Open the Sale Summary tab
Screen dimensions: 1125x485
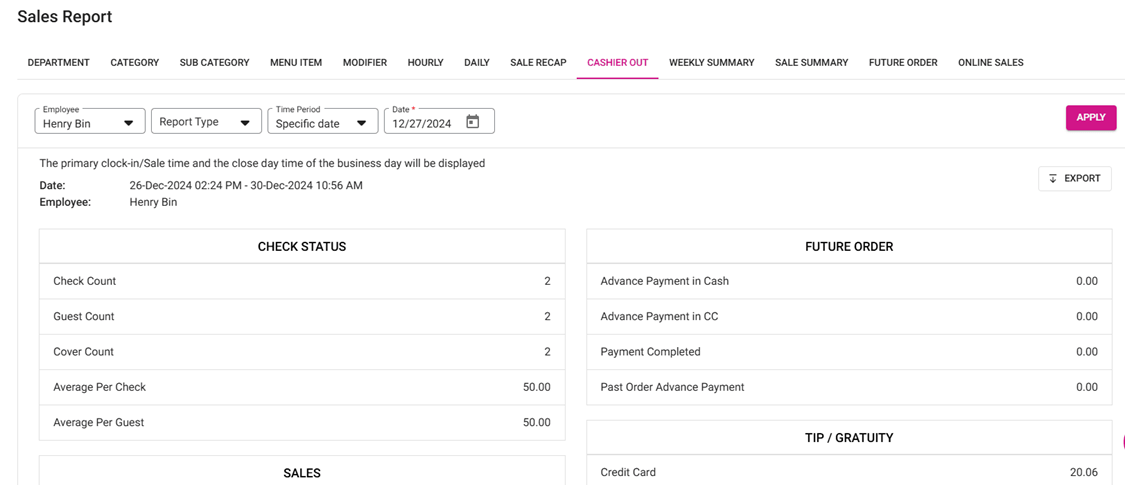click(x=811, y=63)
